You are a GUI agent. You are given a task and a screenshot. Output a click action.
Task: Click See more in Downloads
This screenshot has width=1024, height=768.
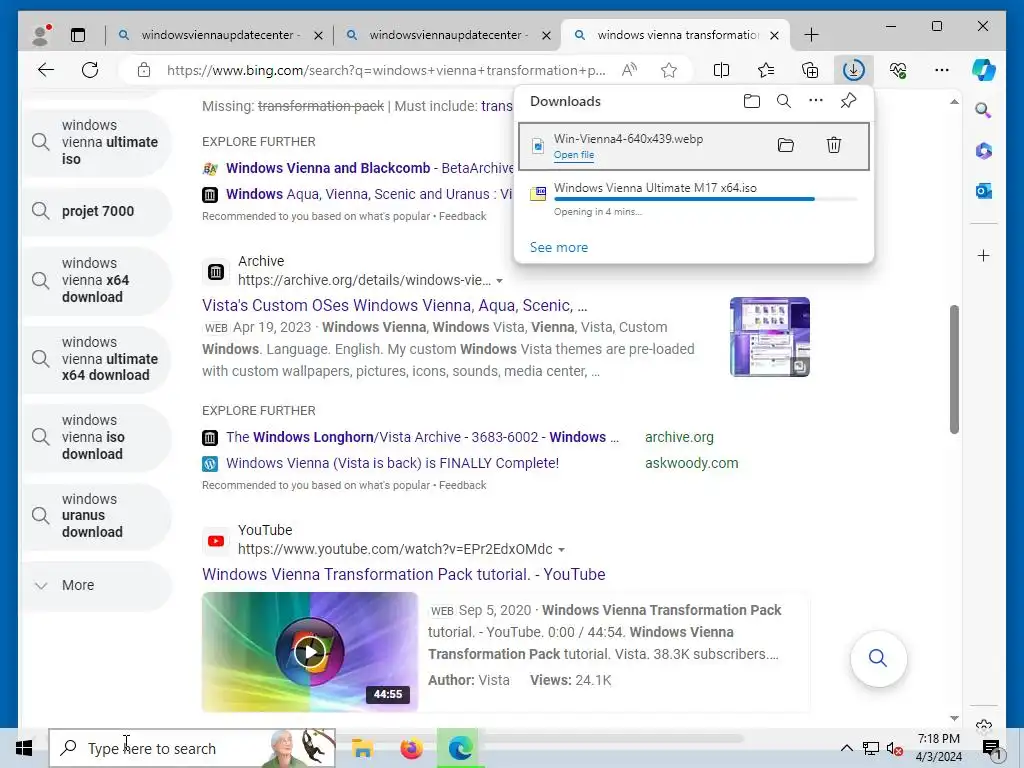pos(559,248)
